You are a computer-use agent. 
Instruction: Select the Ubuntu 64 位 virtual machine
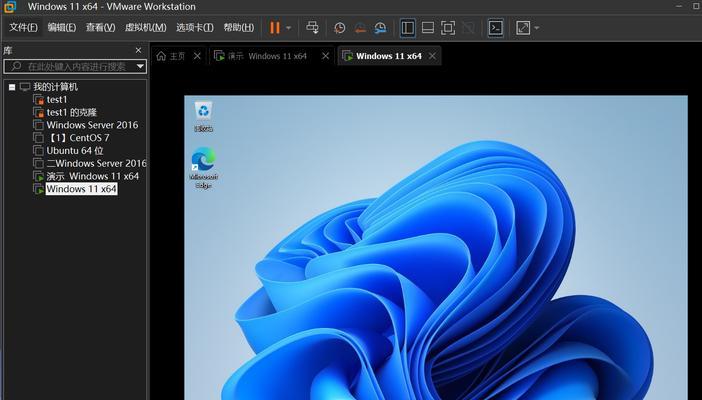75,151
